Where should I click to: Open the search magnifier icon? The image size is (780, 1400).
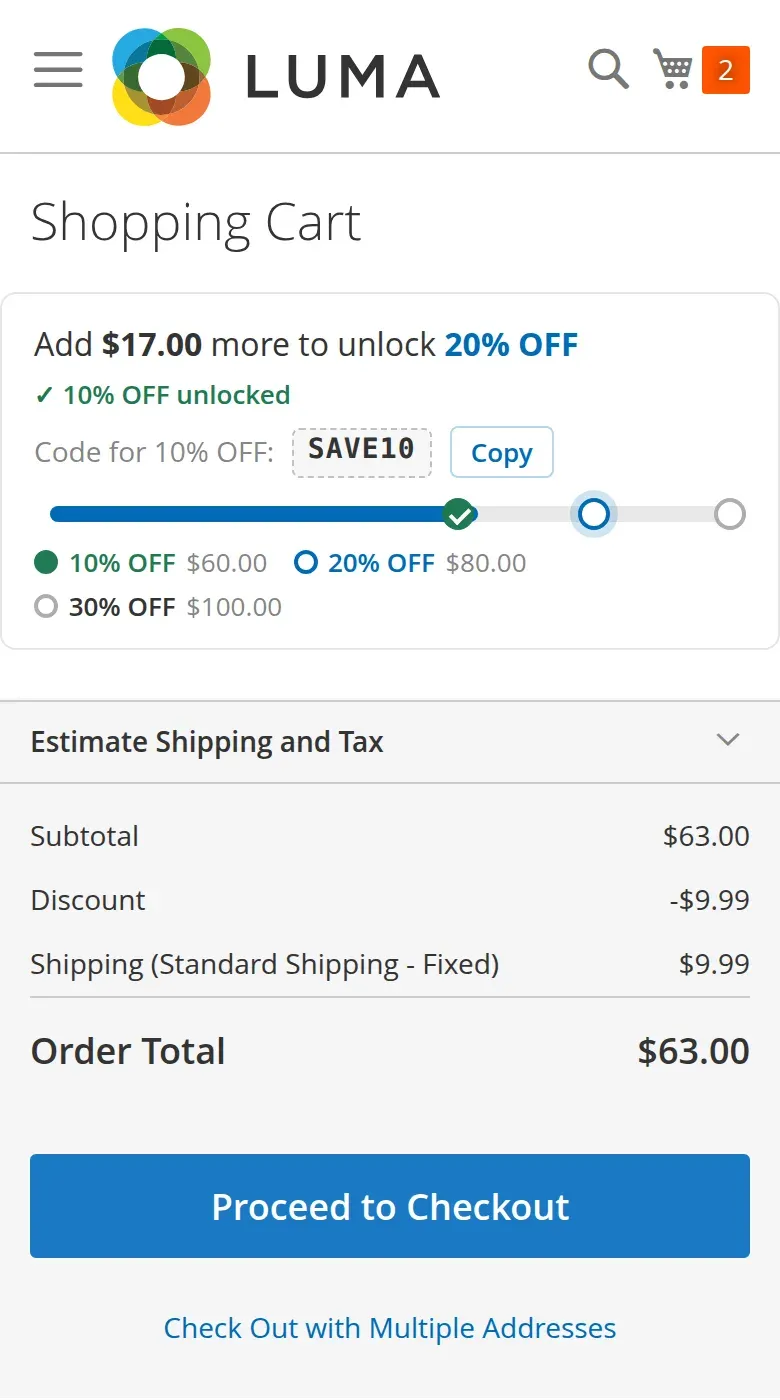[x=608, y=69]
